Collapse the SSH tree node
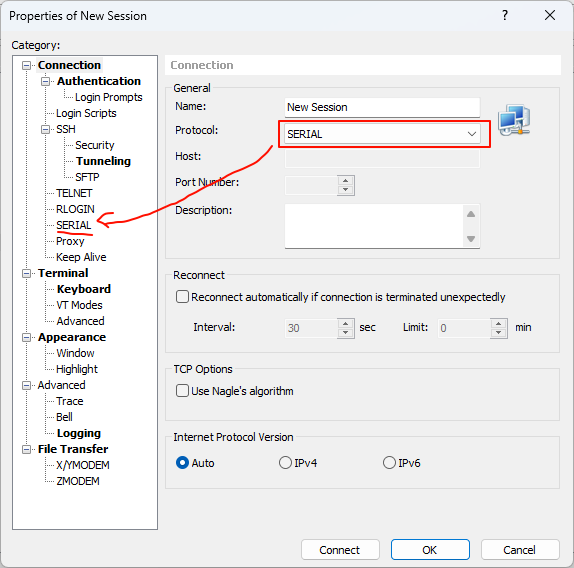Screen dimensions: 574x568 click(x=45, y=130)
